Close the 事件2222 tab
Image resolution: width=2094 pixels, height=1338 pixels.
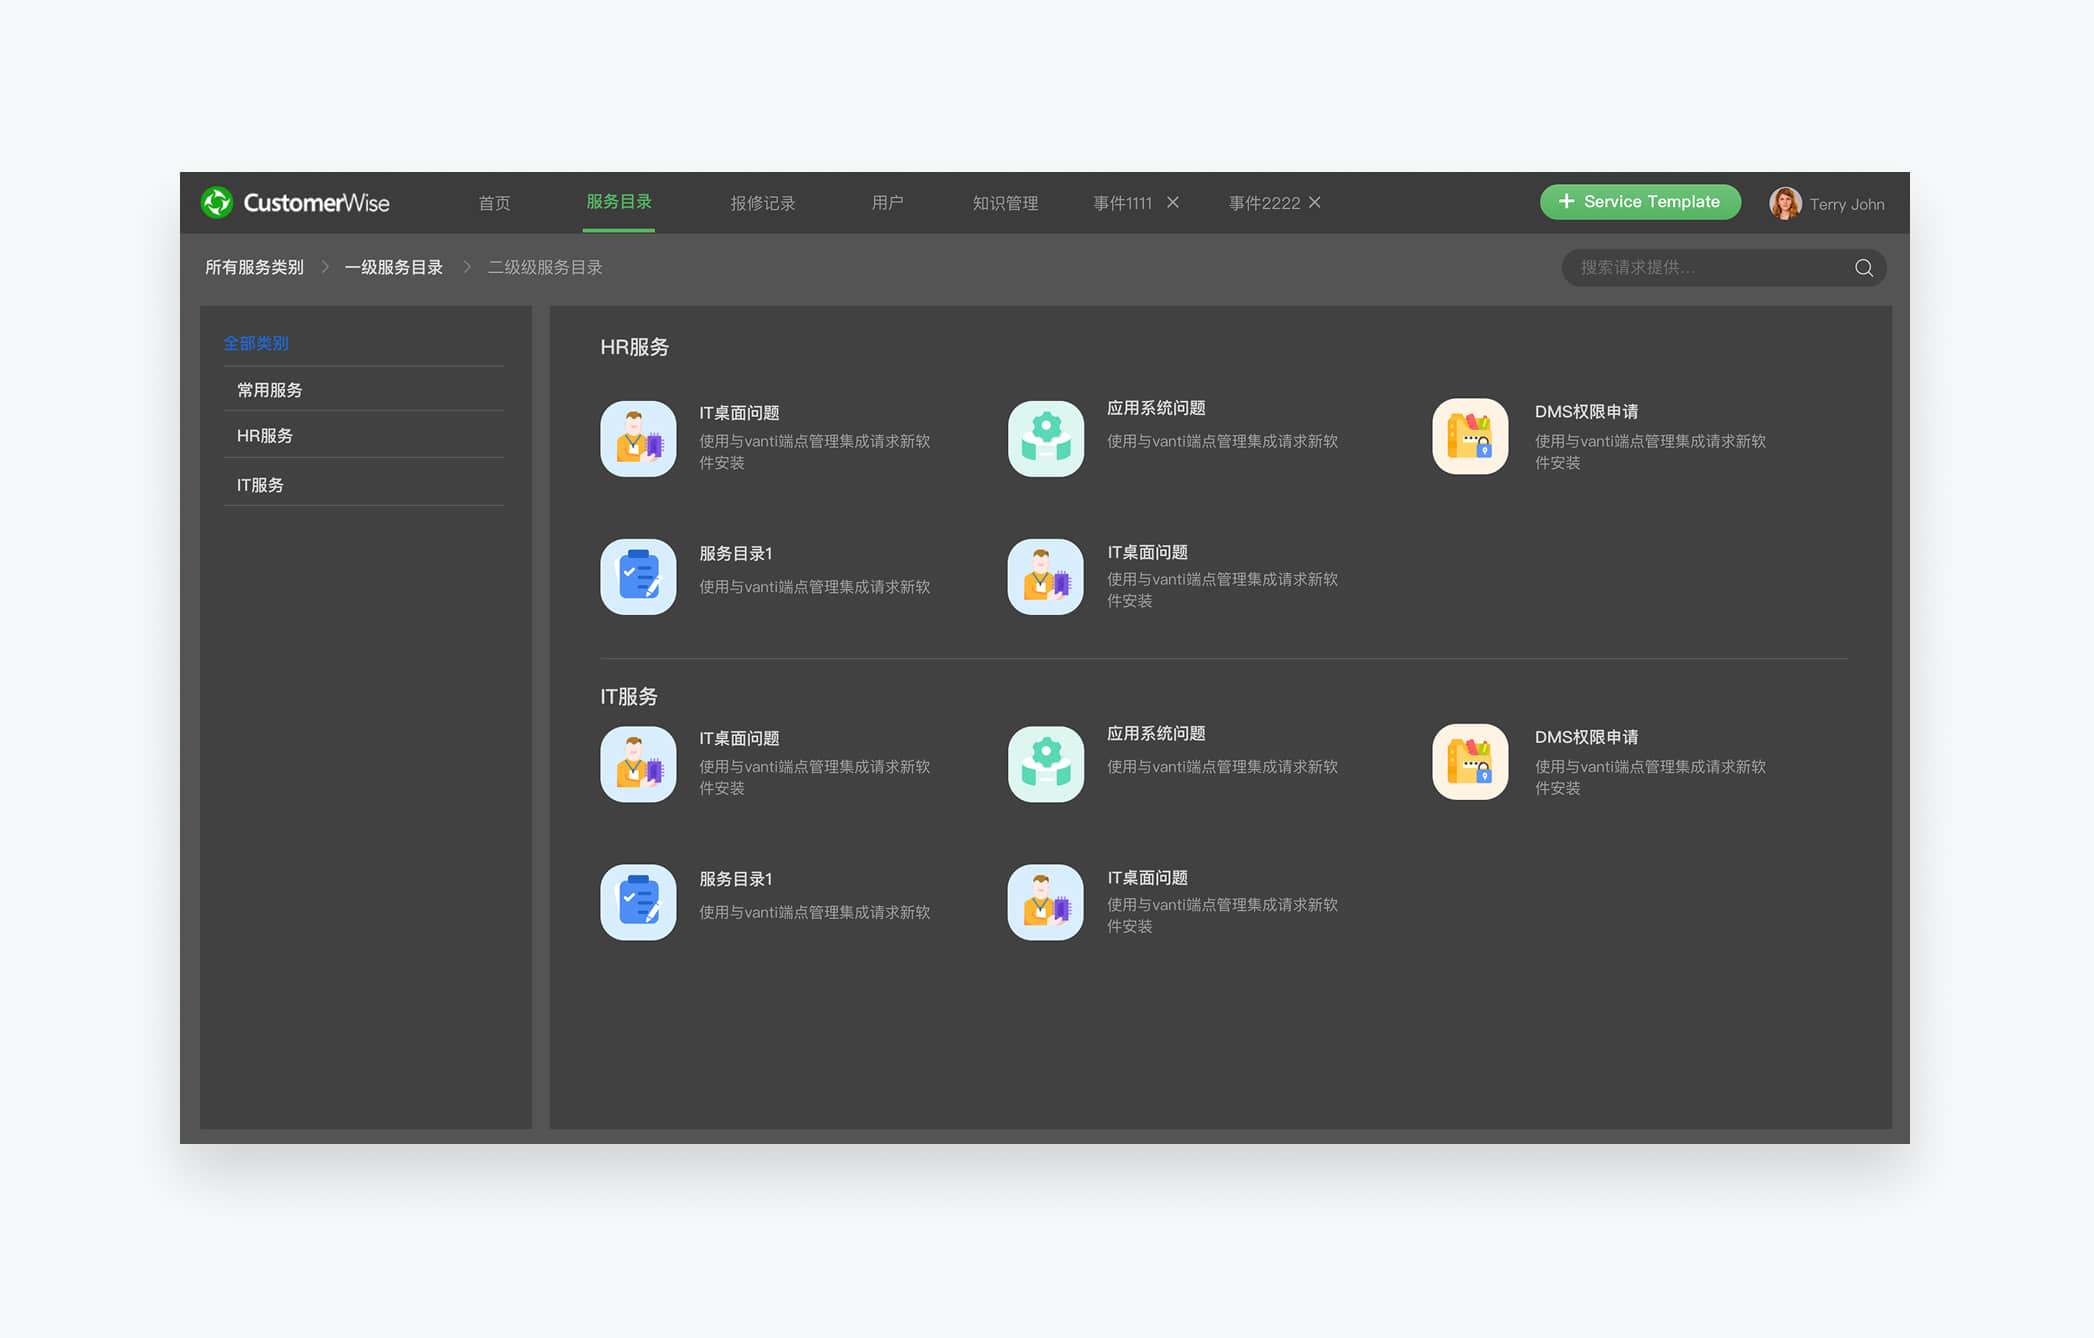1315,202
